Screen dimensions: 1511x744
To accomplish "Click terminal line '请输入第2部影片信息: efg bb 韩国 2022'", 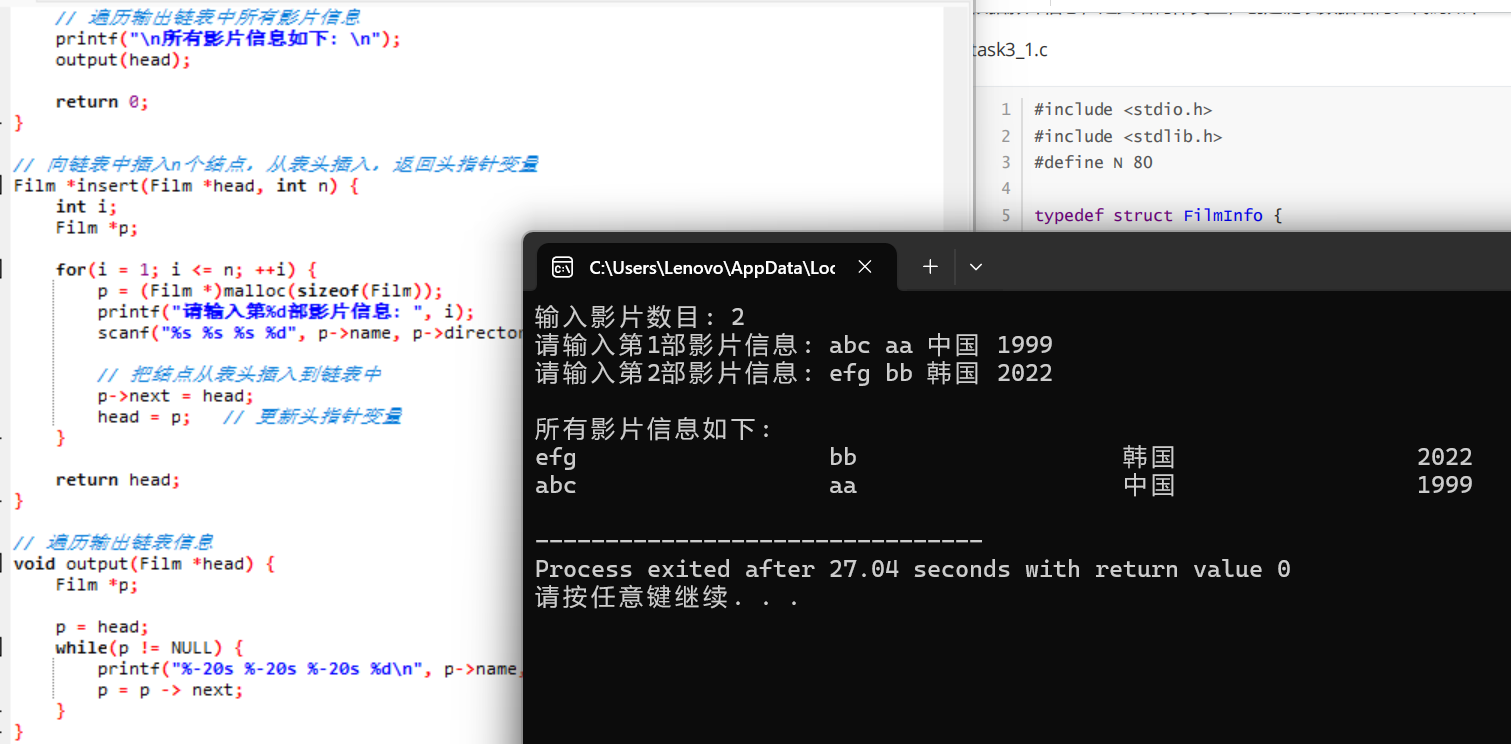I will [x=794, y=374].
